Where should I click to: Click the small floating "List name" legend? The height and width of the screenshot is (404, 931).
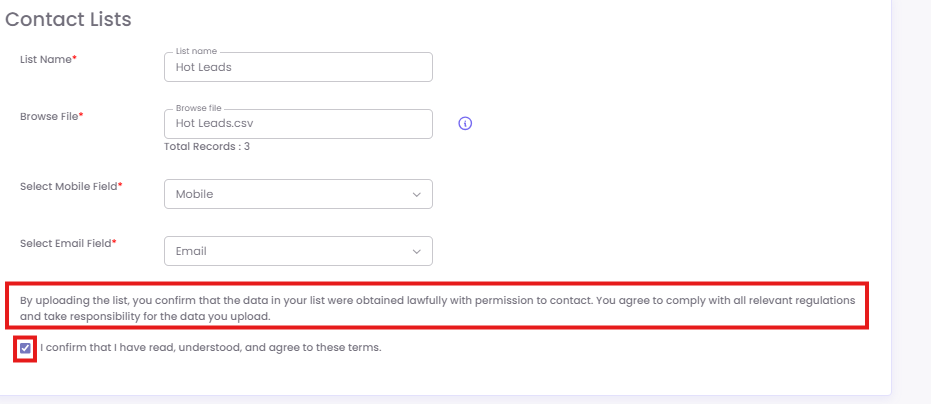coord(196,50)
